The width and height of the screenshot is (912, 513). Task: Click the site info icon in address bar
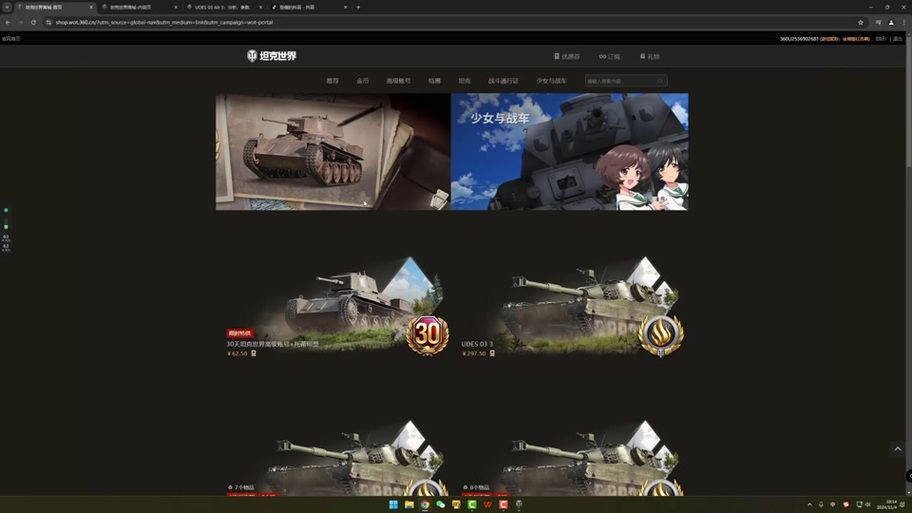pyautogui.click(x=48, y=22)
